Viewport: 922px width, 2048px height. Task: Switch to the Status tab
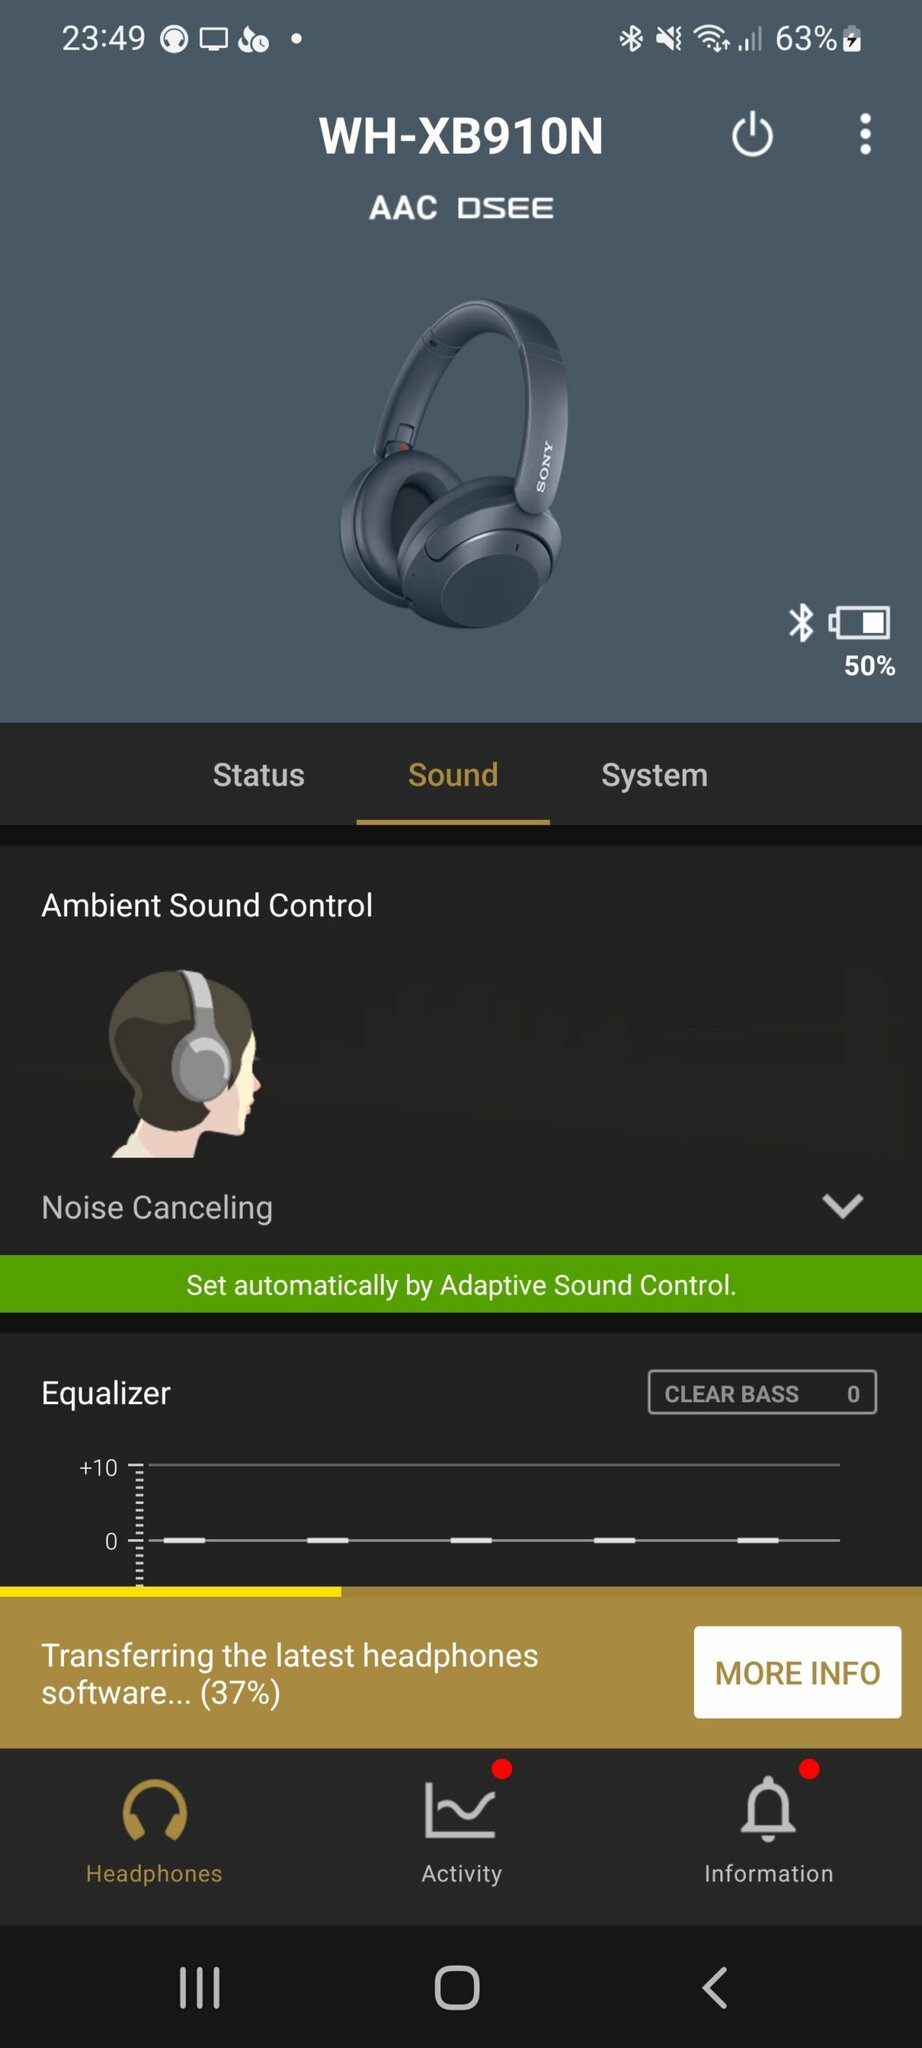tap(258, 775)
